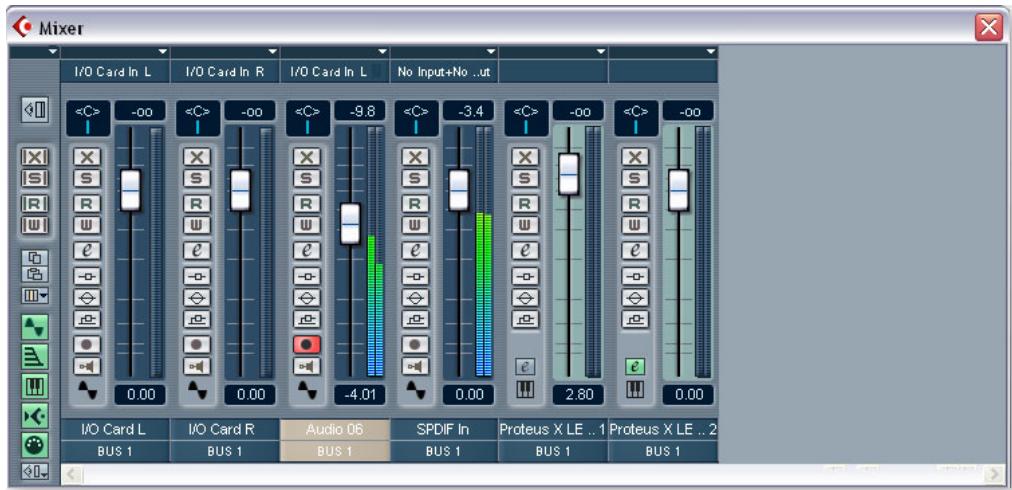
Task: Record-enable the I/O Card R channel
Action: [196, 345]
